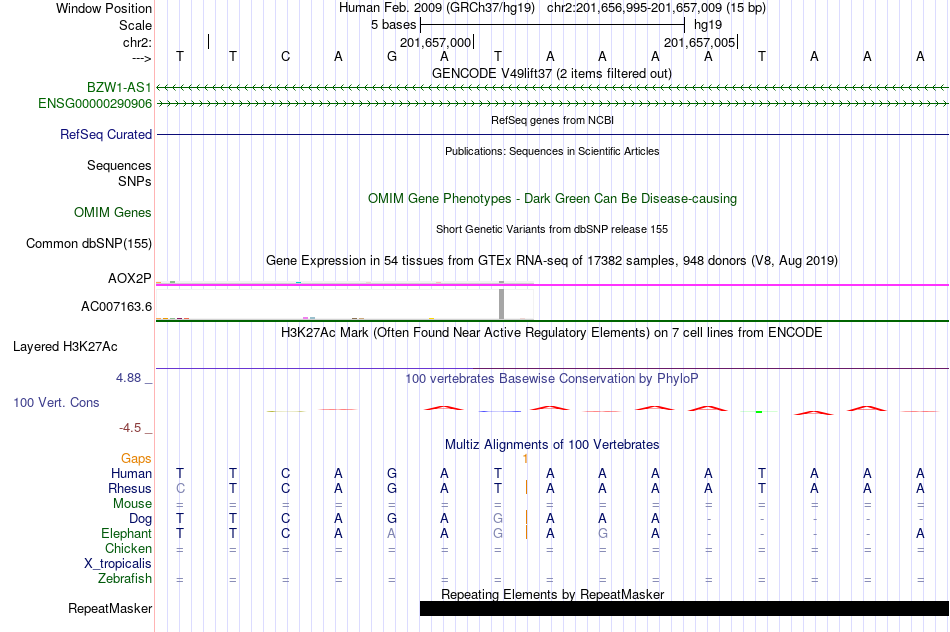Click the 100 Vert. Cons label
This screenshot has width=950, height=632.
click(x=56, y=402)
